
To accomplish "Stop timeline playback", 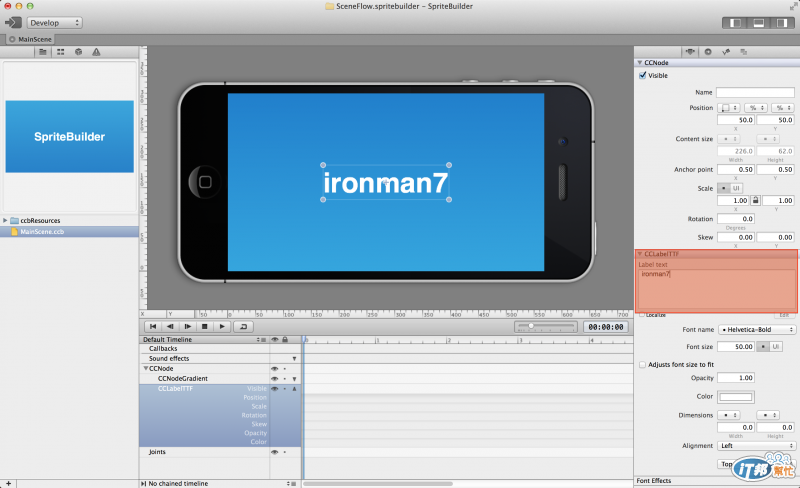I will [x=205, y=327].
